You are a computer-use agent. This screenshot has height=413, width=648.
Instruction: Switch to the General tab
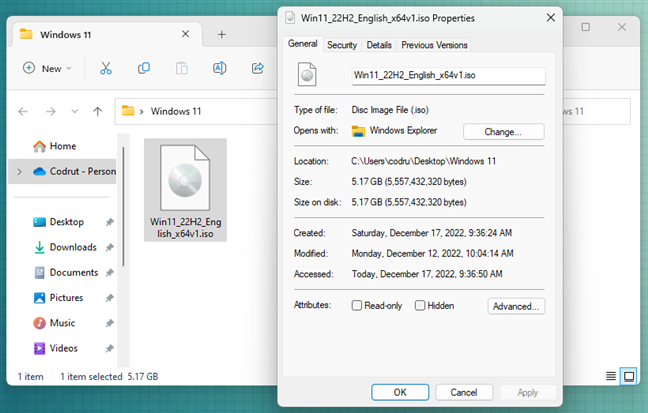point(303,44)
